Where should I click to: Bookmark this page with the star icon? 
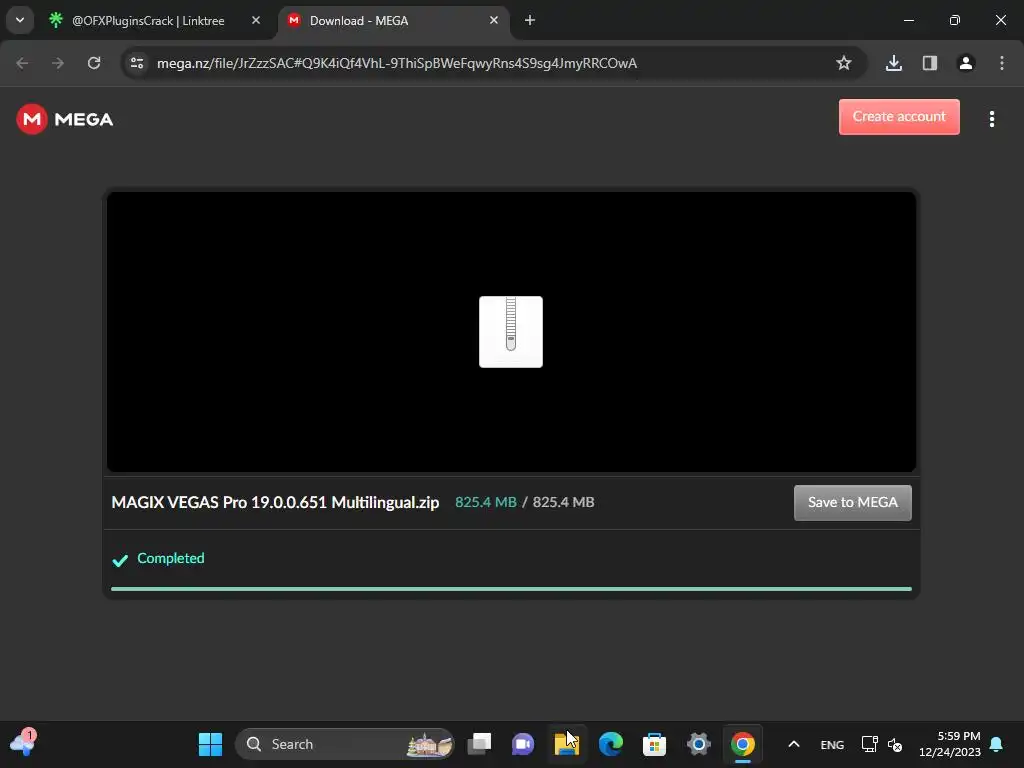(844, 63)
